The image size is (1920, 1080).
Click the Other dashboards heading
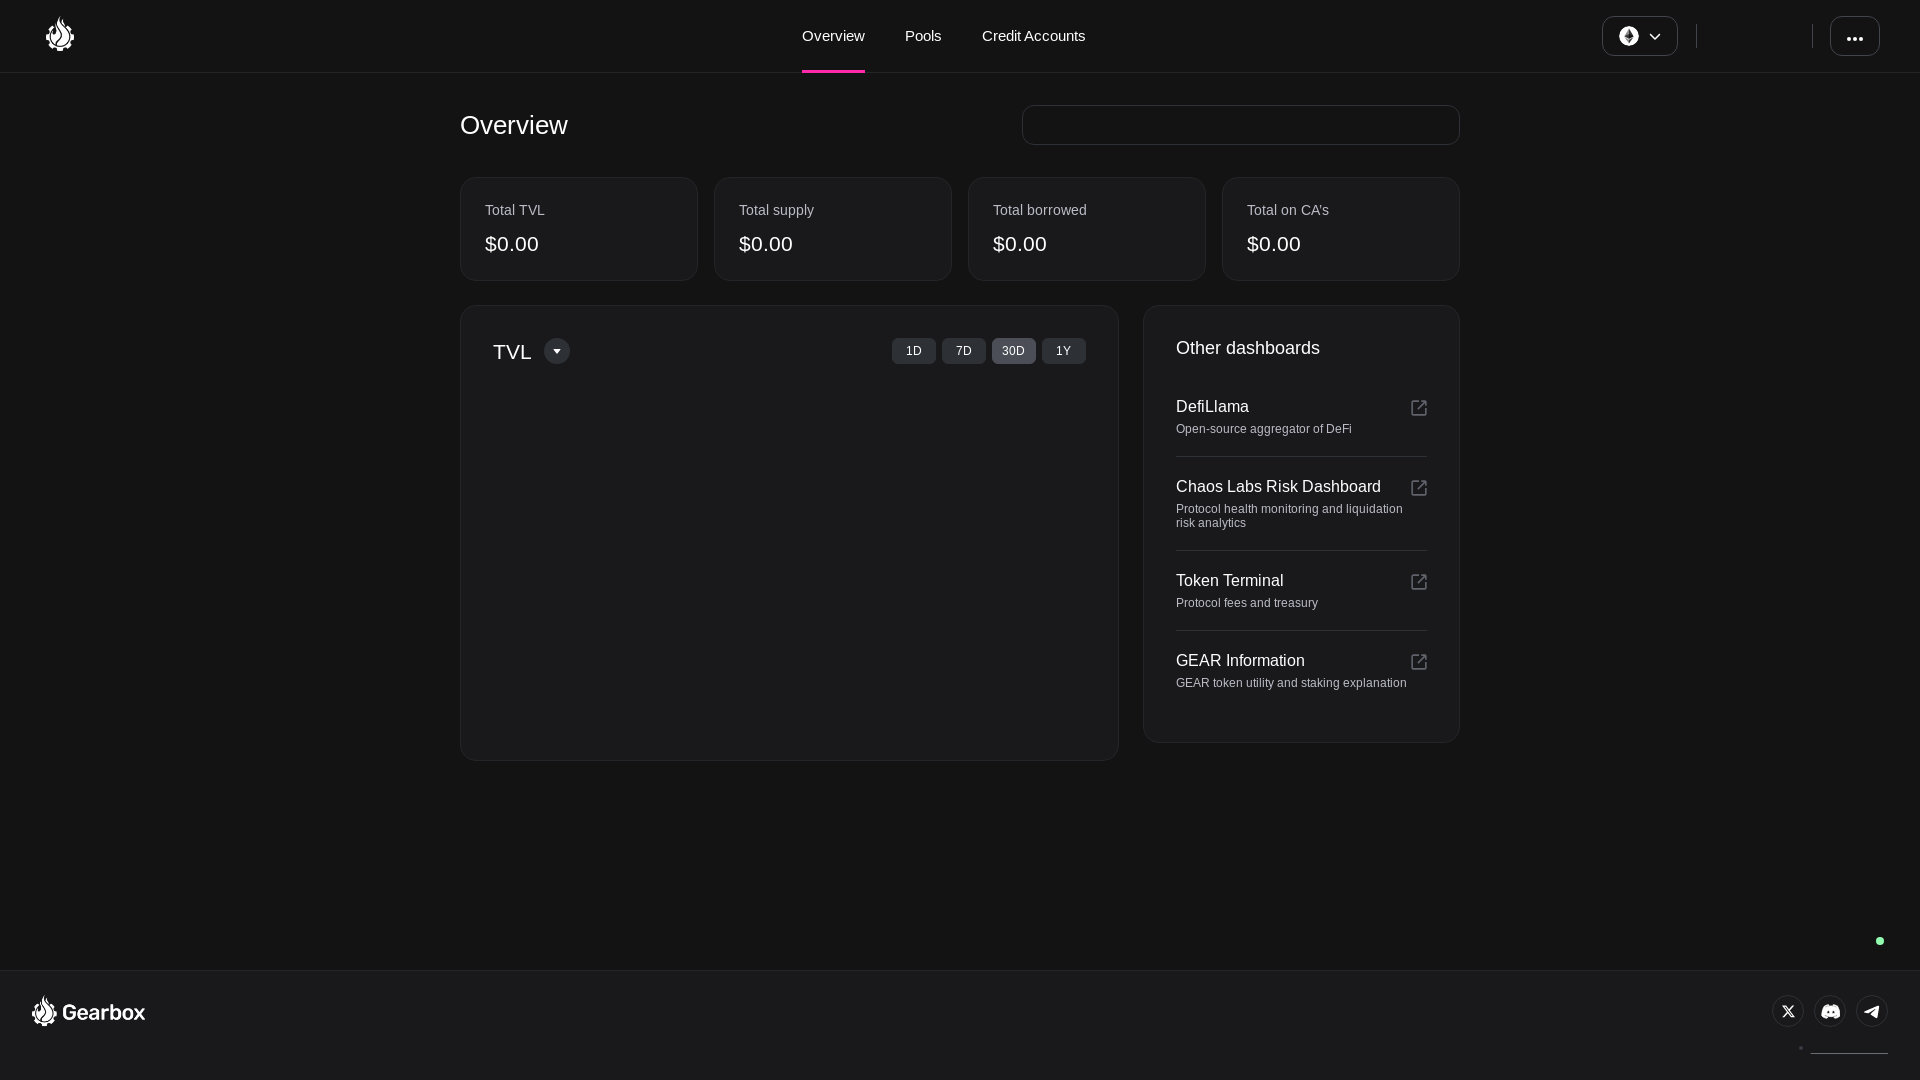(1248, 348)
